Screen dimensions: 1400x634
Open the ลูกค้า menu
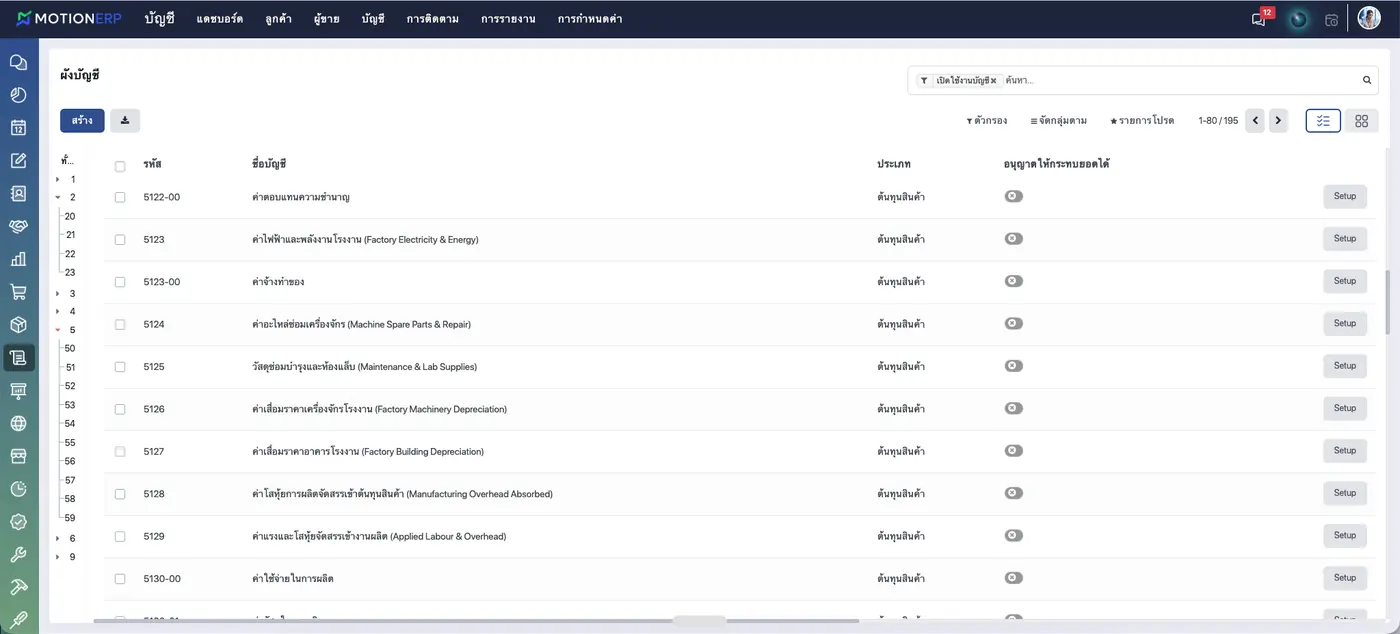(x=279, y=19)
